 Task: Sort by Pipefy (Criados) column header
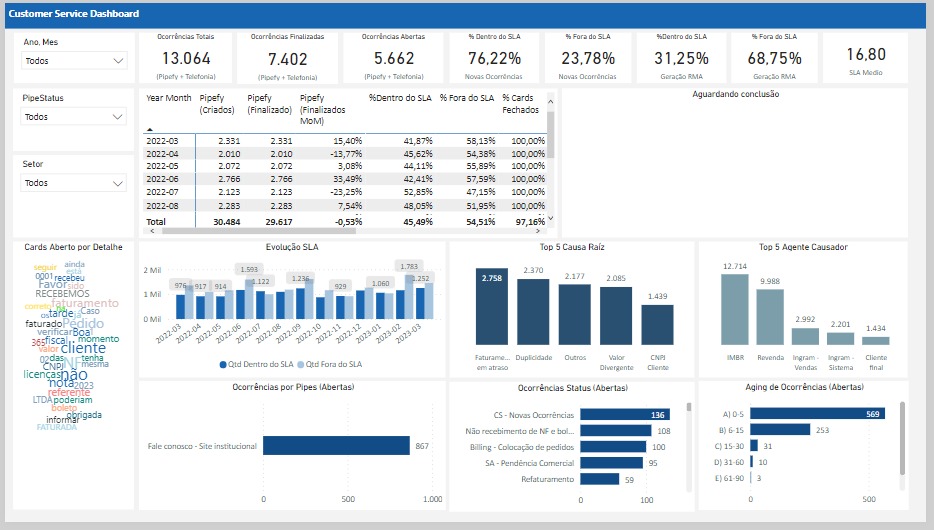click(x=217, y=104)
